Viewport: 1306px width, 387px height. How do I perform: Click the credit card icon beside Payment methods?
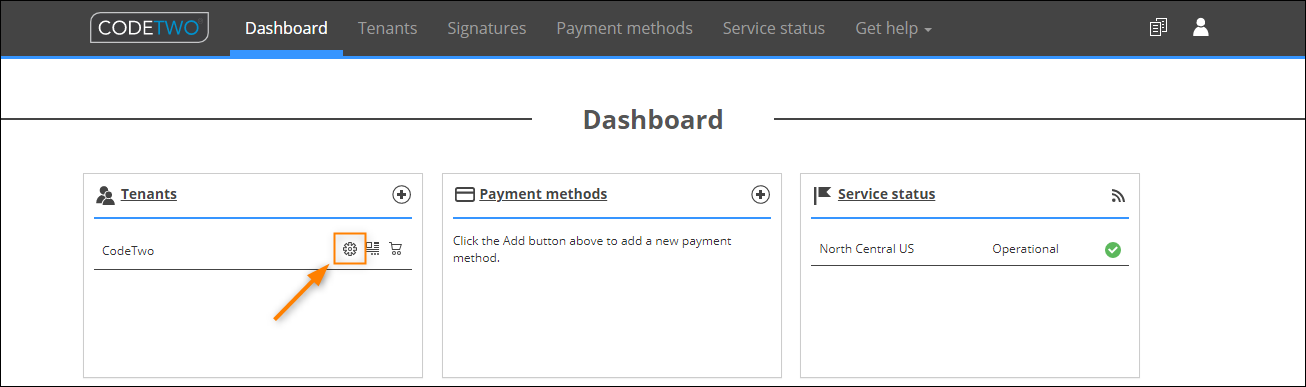point(464,195)
